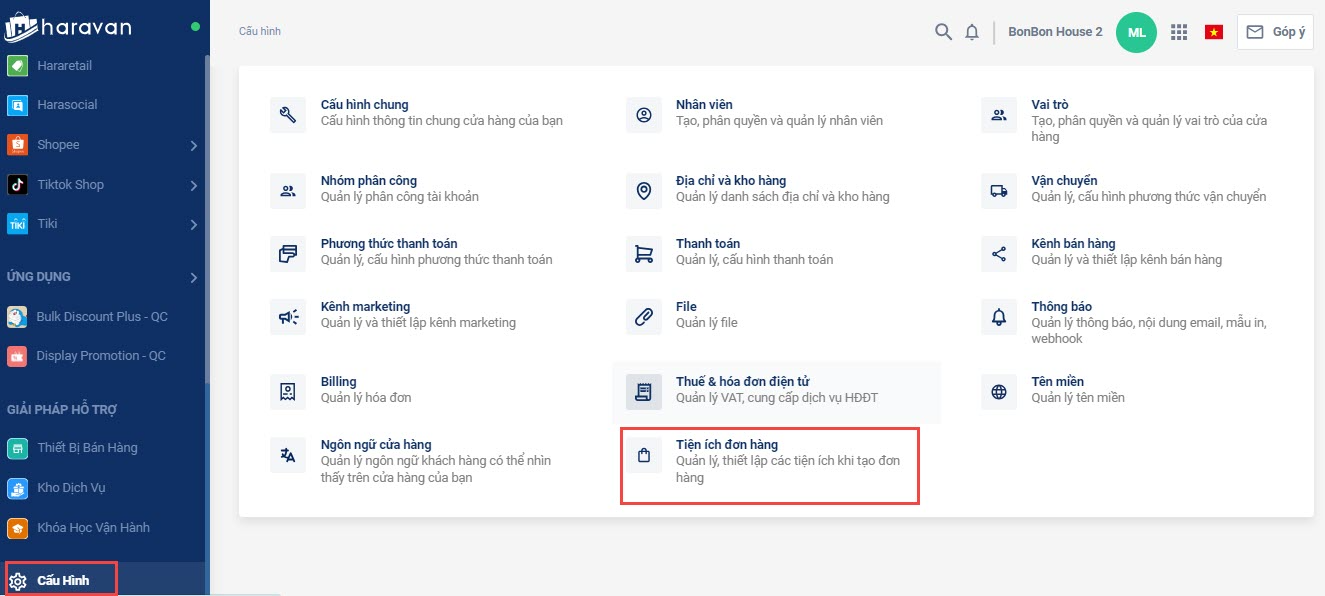Image resolution: width=1325 pixels, height=596 pixels.
Task: Click the wrench icon for Cấu hình chung
Action: pos(288,114)
